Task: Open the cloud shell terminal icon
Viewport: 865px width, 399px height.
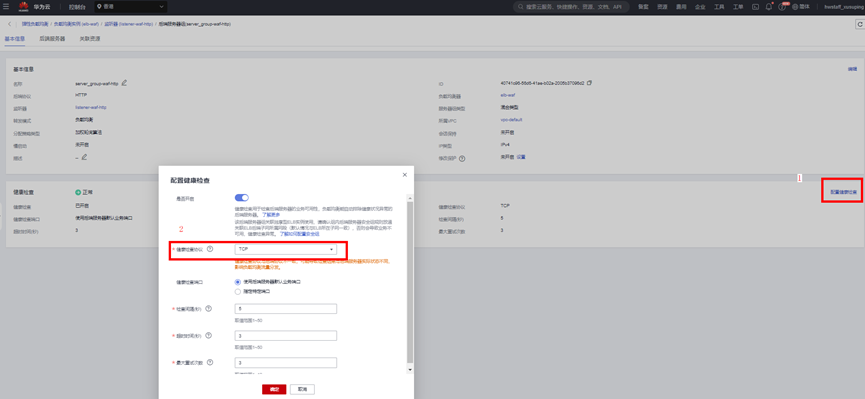Action: click(755, 7)
